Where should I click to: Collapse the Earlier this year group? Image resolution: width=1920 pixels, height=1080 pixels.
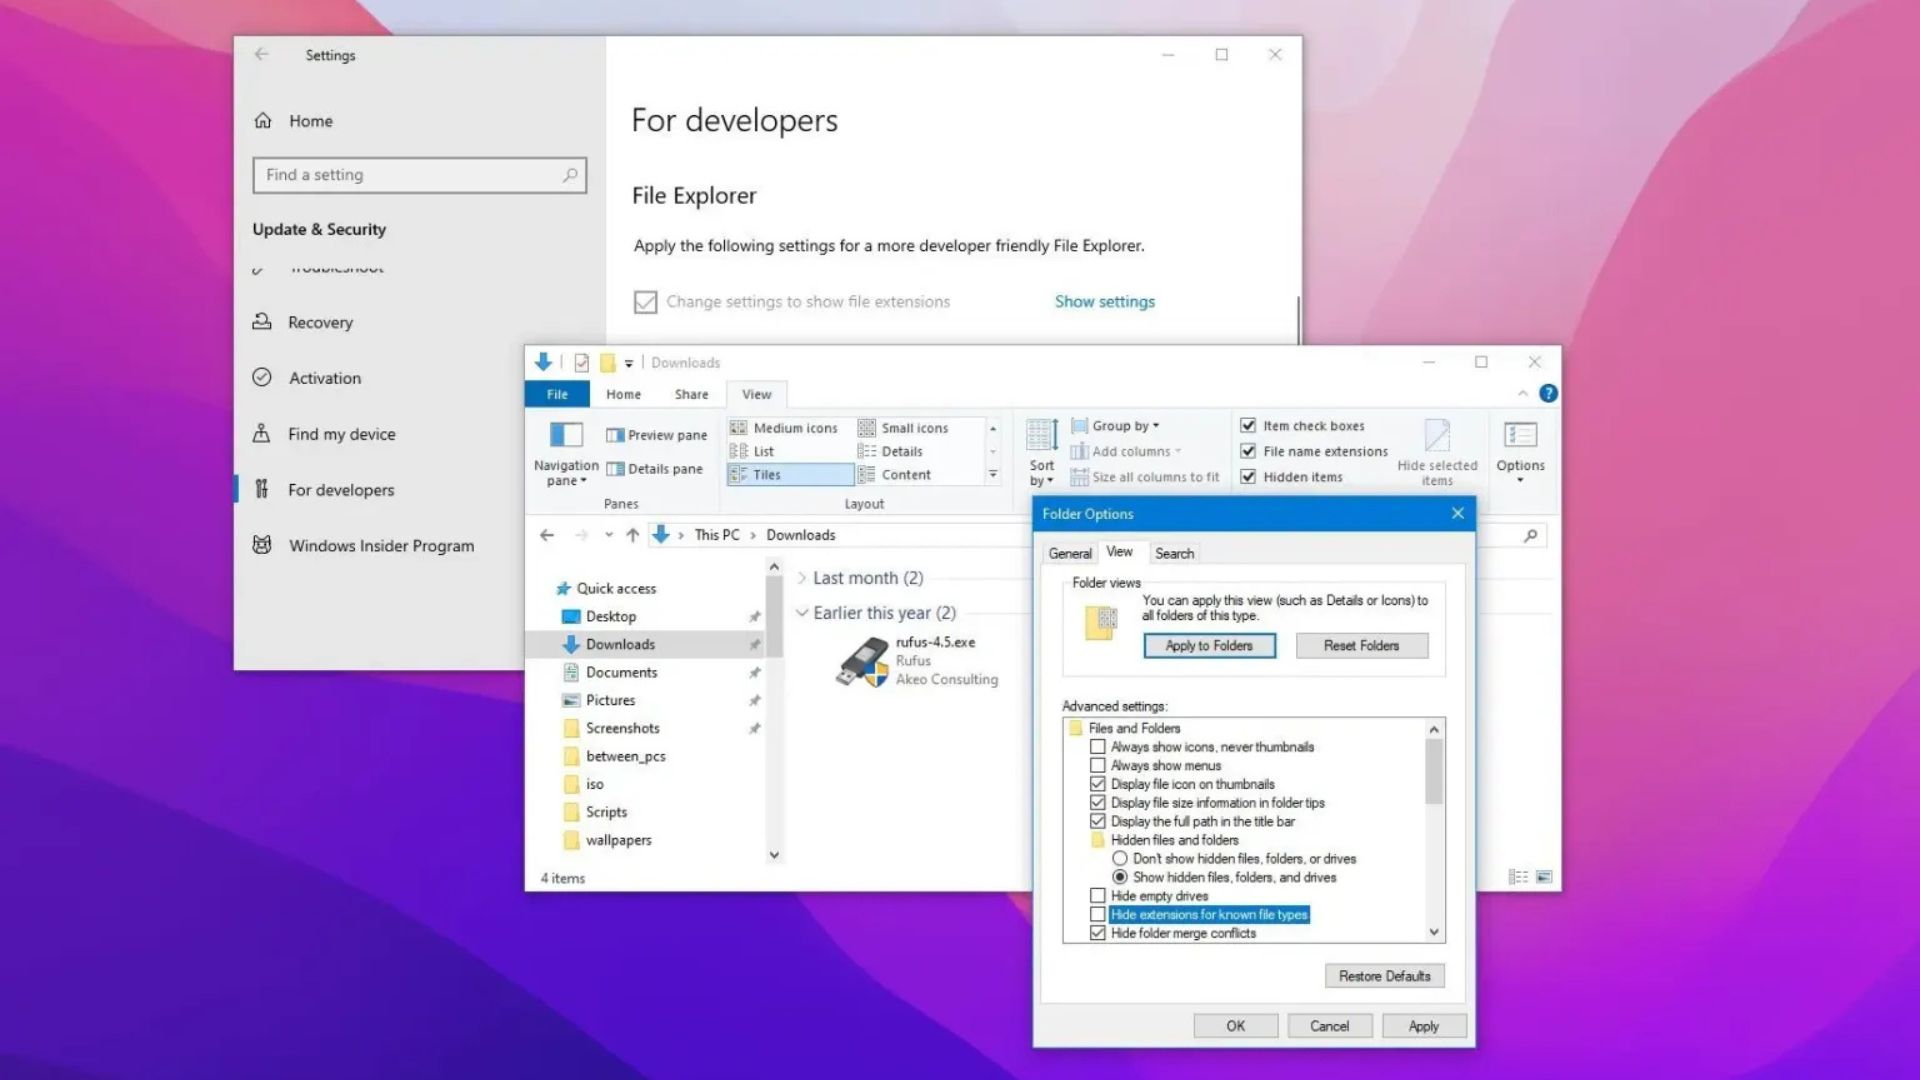tap(801, 612)
